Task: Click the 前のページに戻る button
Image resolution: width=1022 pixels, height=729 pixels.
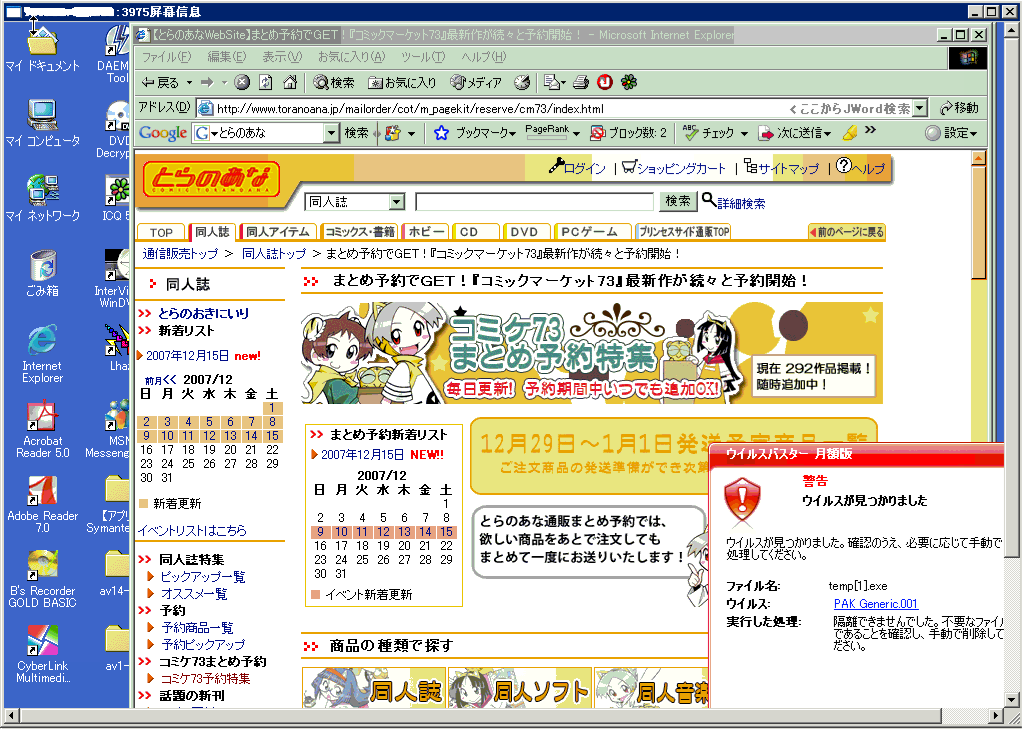Action: [x=846, y=232]
